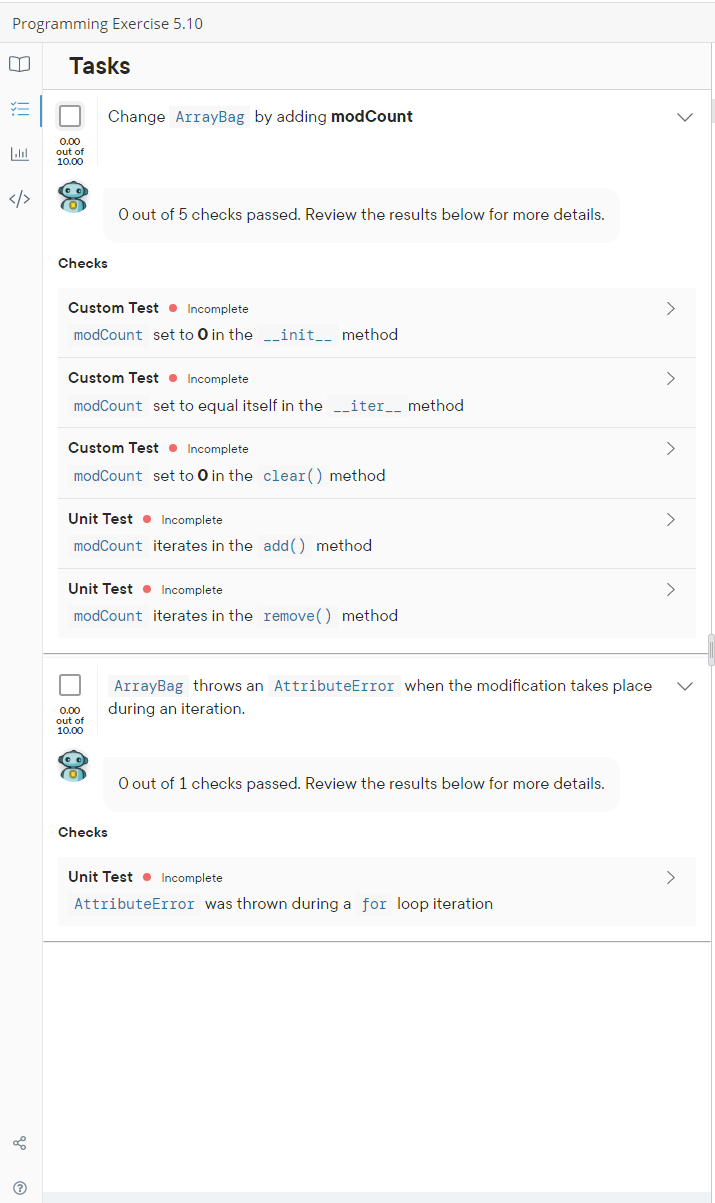This screenshot has width=715, height=1203.
Task: Switch to the Tasks checklist tab in sidebar
Action: (19, 110)
